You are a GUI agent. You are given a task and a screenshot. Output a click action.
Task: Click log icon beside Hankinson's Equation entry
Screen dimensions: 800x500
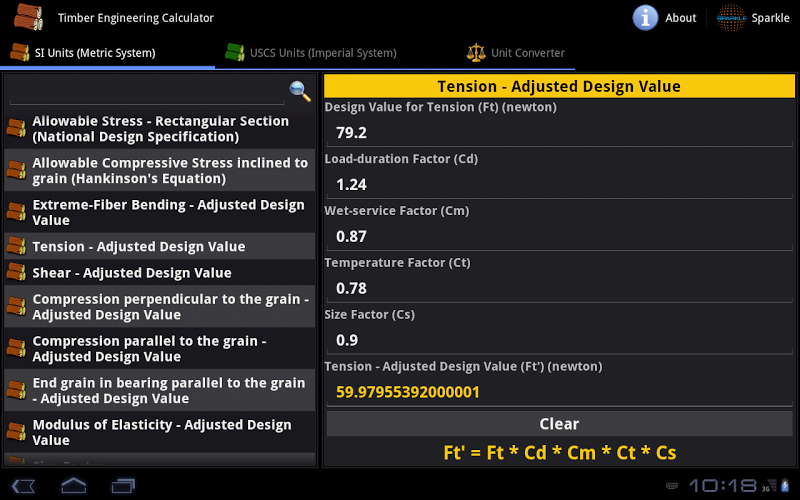16,170
